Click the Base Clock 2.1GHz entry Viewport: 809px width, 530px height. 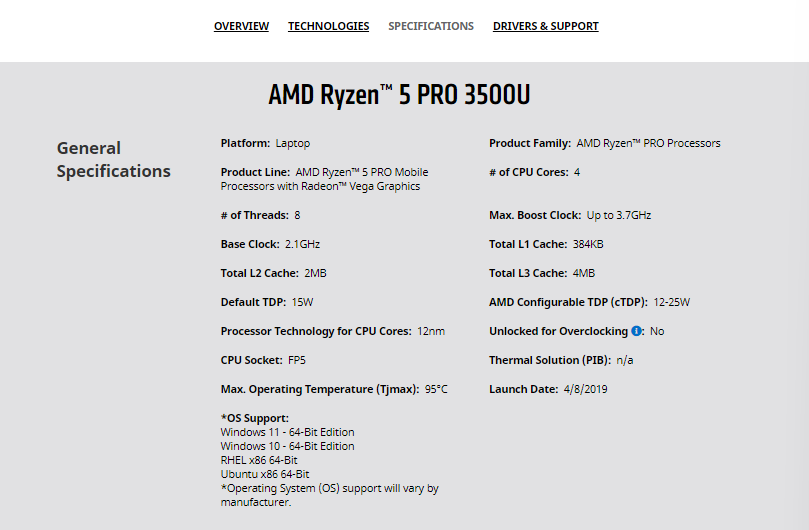tap(270, 244)
